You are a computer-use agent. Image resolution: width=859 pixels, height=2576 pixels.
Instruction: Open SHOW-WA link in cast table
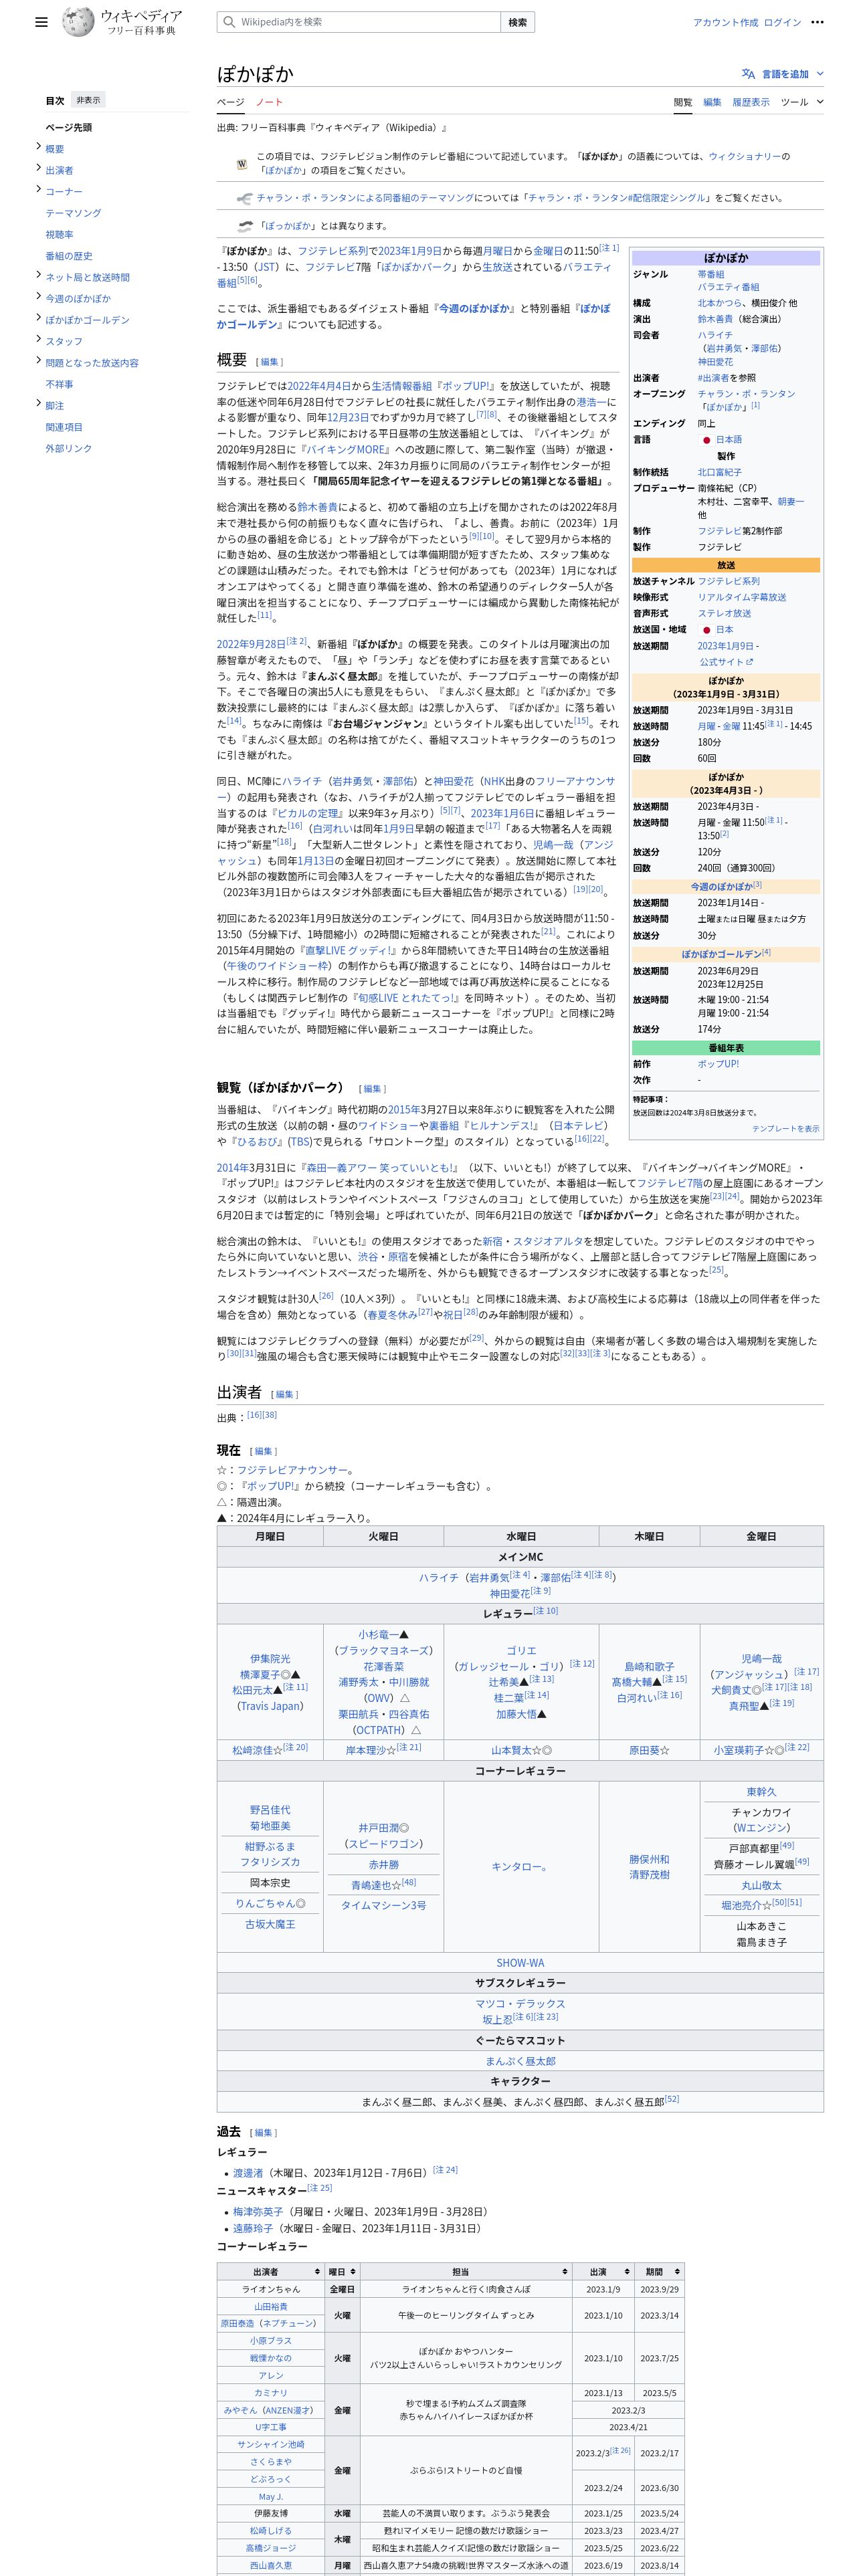pos(520,1963)
